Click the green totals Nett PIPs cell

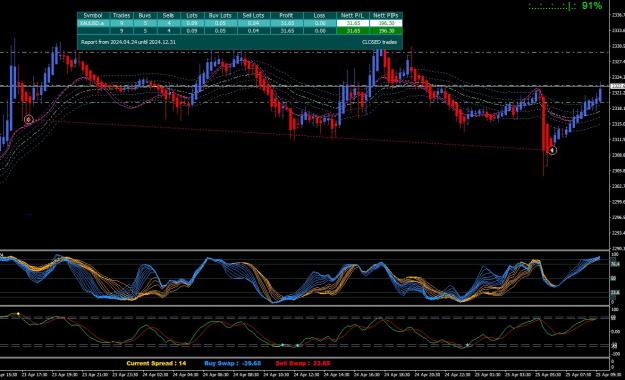[385, 31]
